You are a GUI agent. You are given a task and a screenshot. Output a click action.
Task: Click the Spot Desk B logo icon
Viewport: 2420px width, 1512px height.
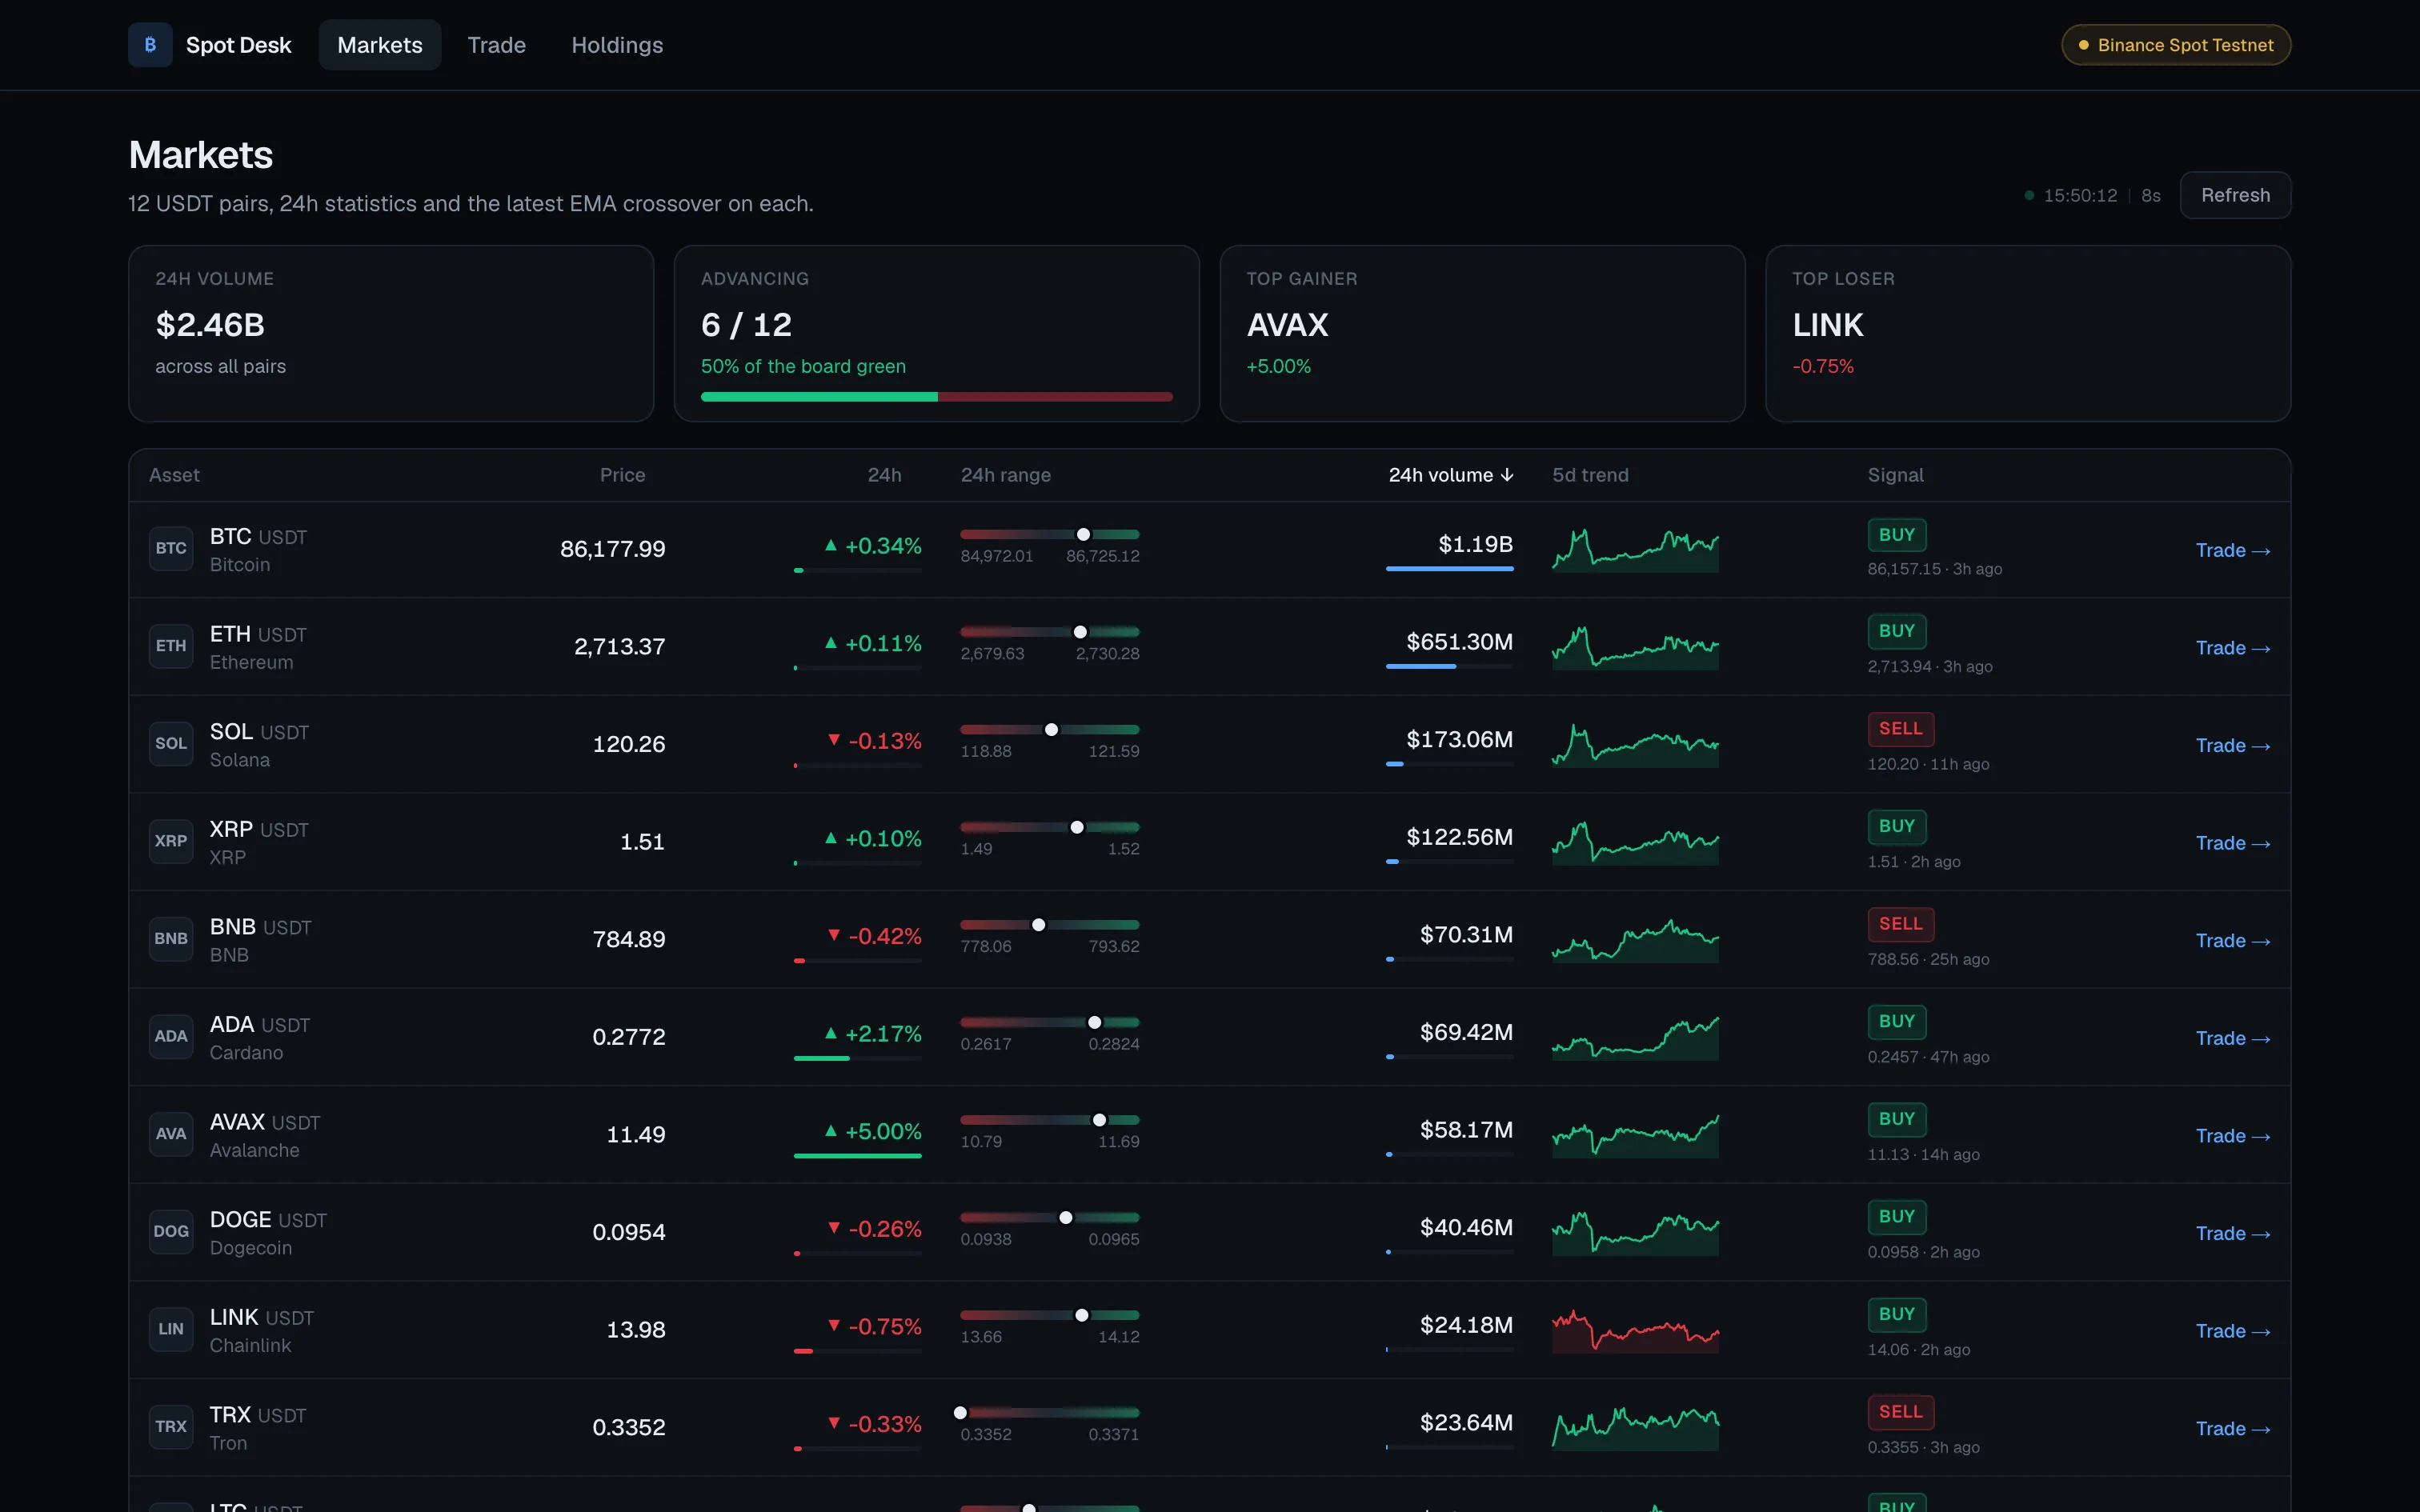[x=150, y=45]
